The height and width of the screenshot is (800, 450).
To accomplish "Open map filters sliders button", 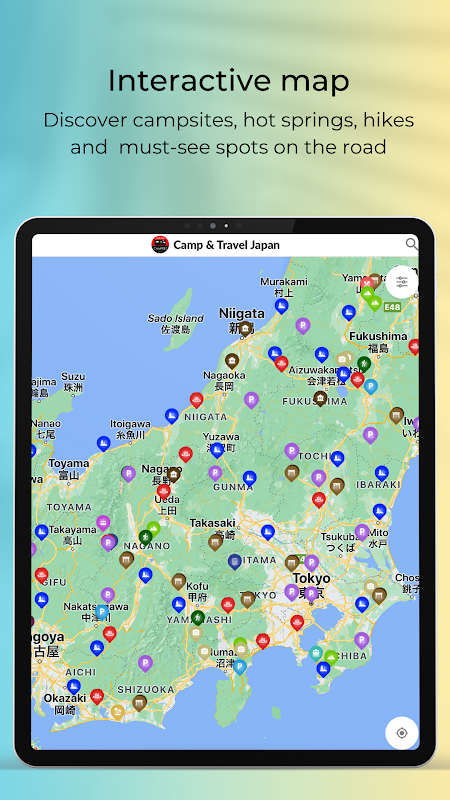I will pyautogui.click(x=402, y=282).
